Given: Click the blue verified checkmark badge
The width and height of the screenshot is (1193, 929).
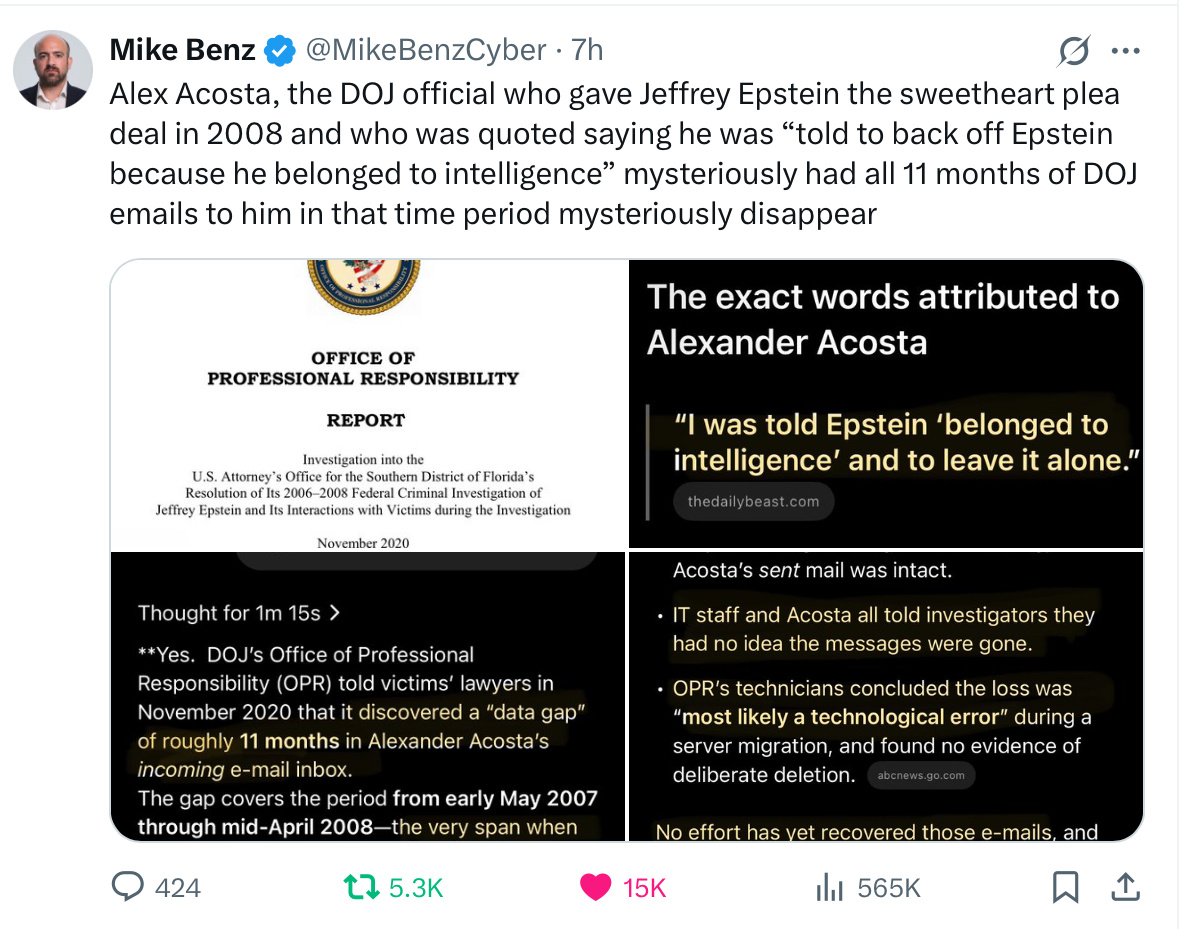Looking at the screenshot, I should pos(279,51).
